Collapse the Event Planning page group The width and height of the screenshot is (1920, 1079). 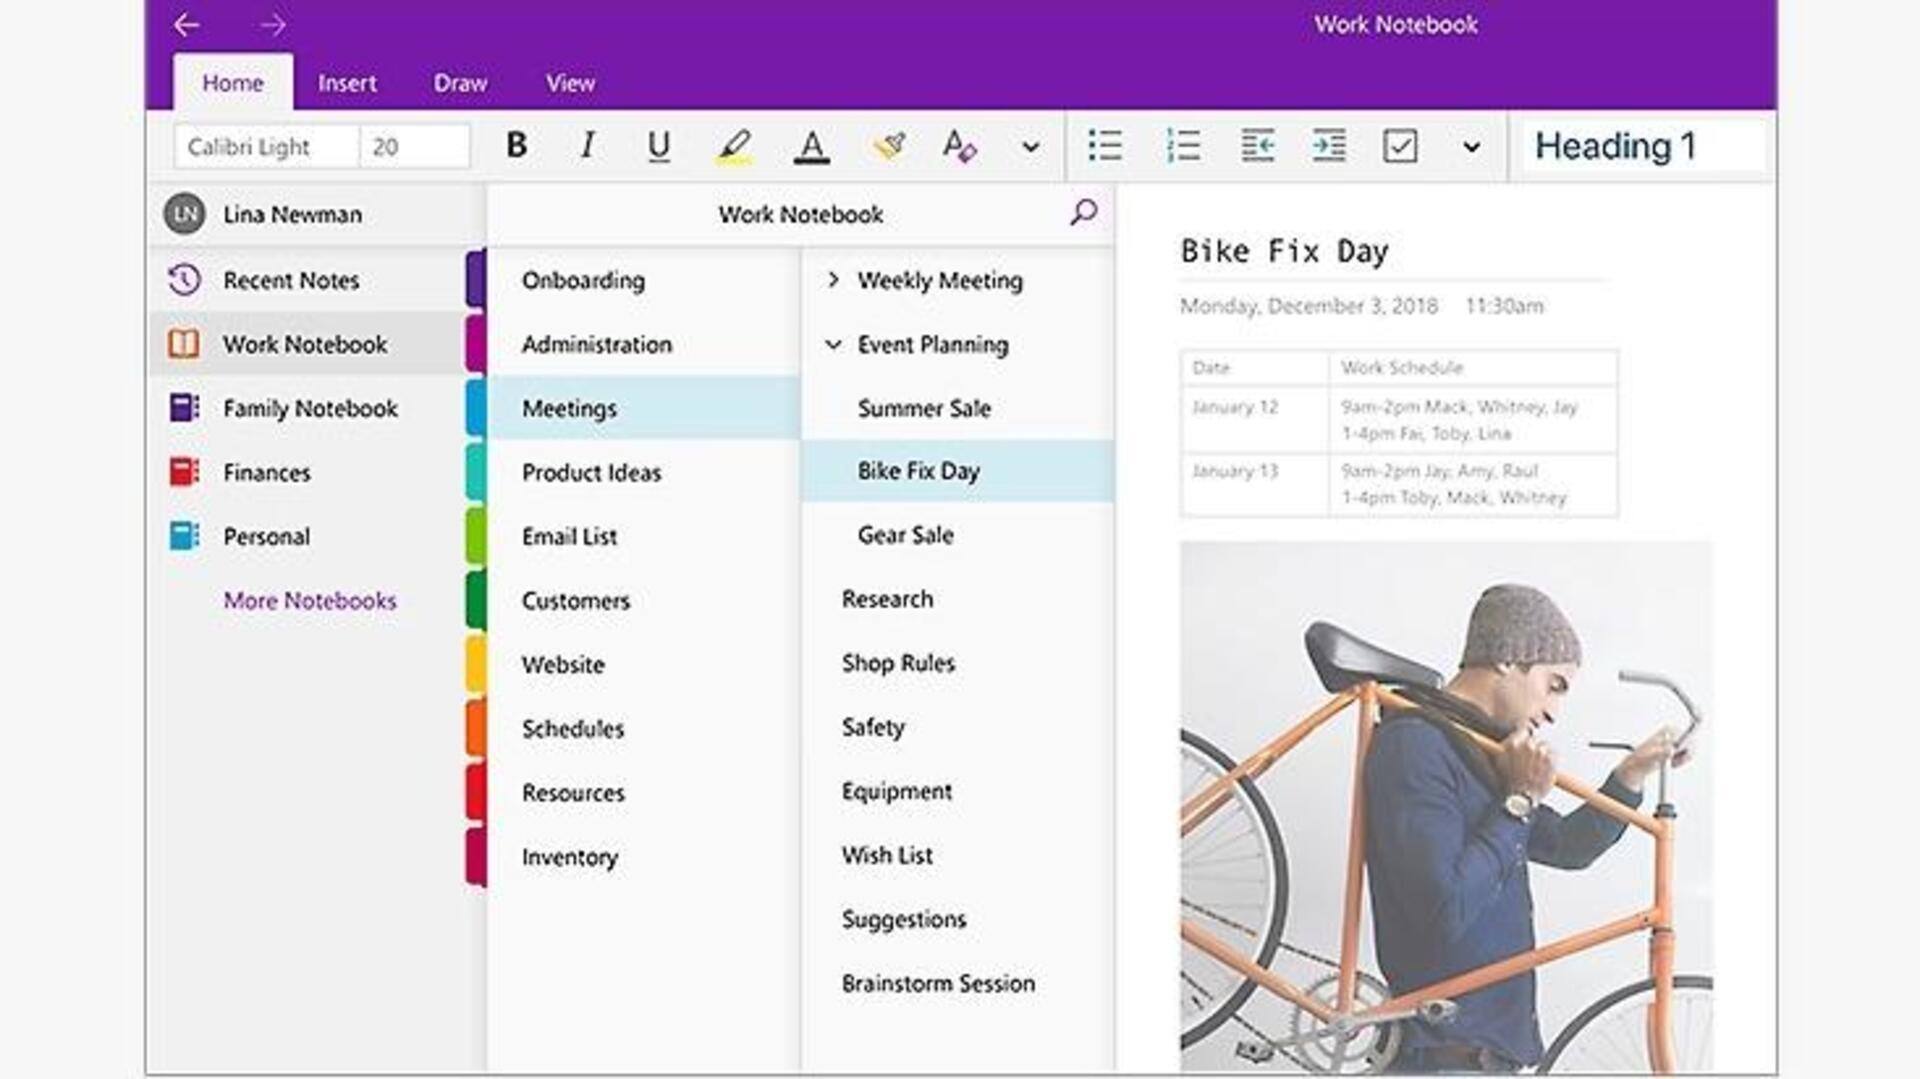[x=833, y=344]
